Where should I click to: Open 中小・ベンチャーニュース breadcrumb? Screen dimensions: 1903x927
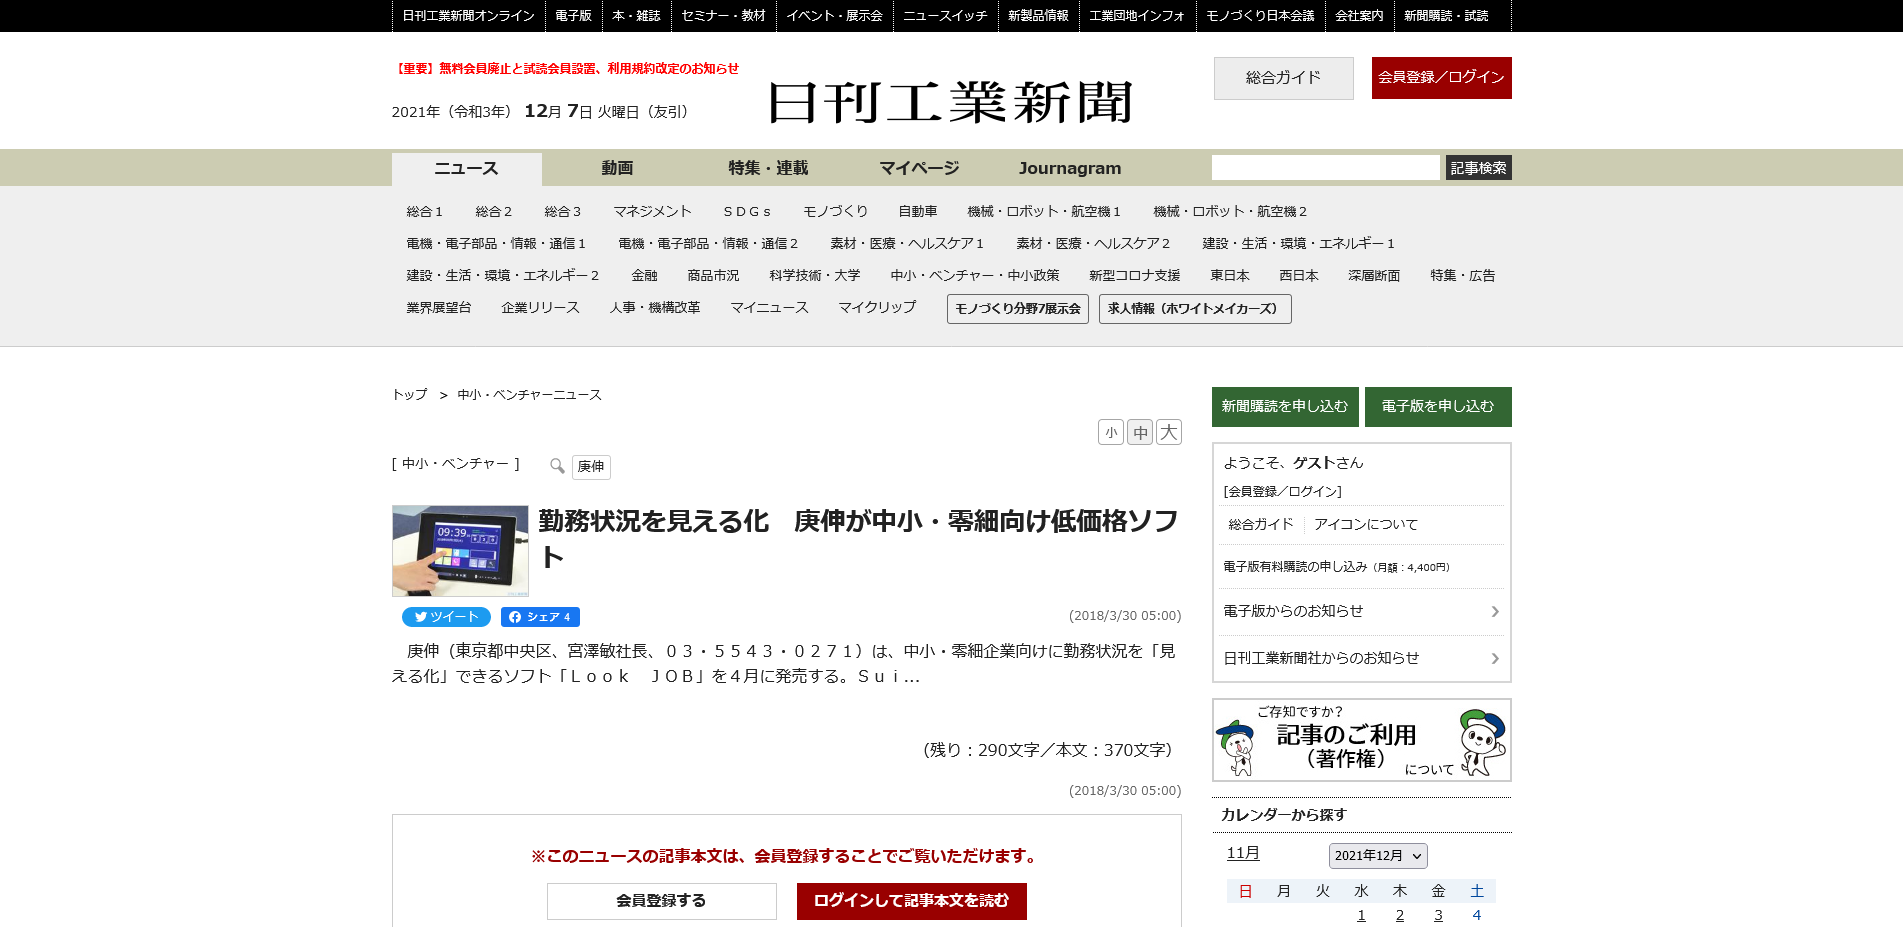pyautogui.click(x=529, y=395)
